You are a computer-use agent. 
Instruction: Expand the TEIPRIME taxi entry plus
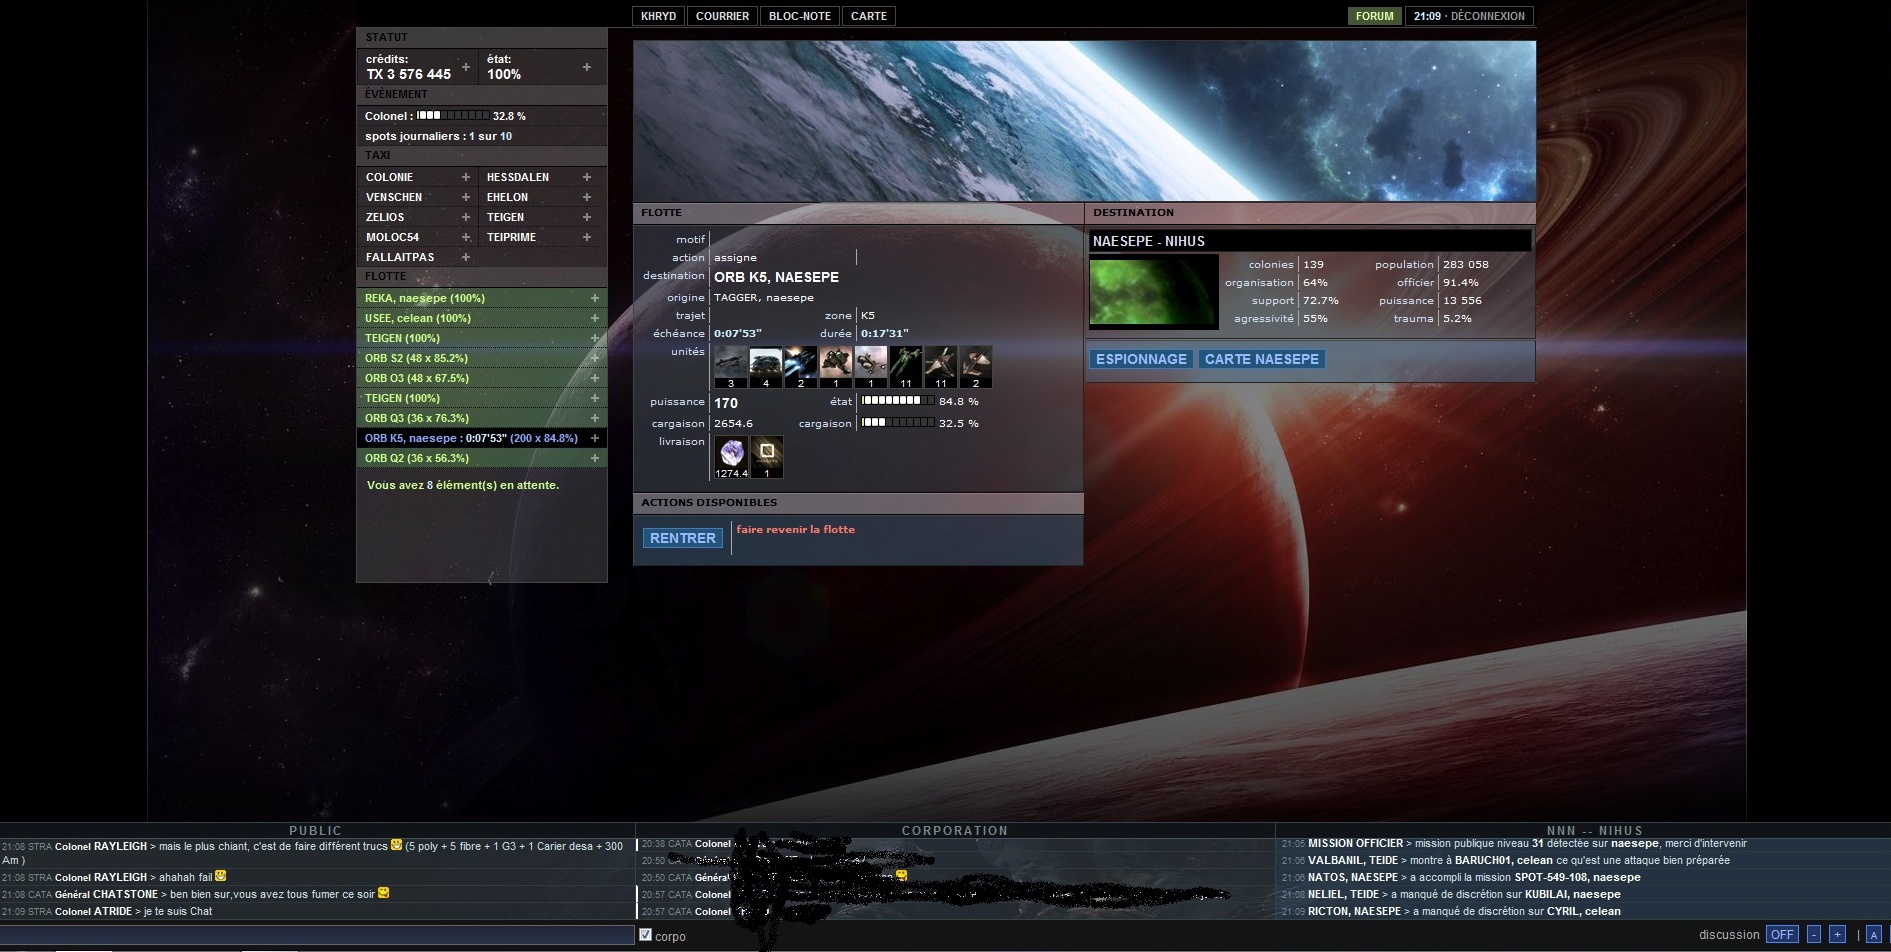[587, 237]
